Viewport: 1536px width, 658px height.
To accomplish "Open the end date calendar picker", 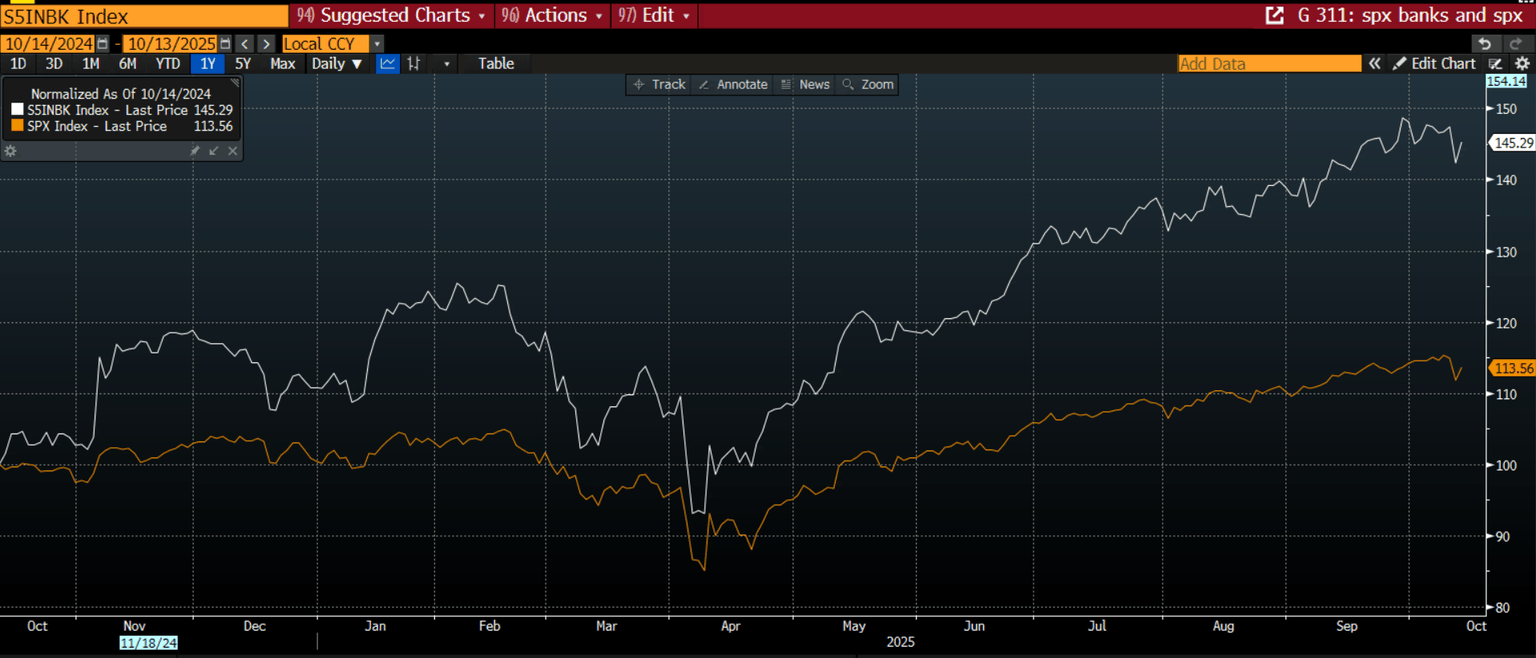I will point(225,44).
